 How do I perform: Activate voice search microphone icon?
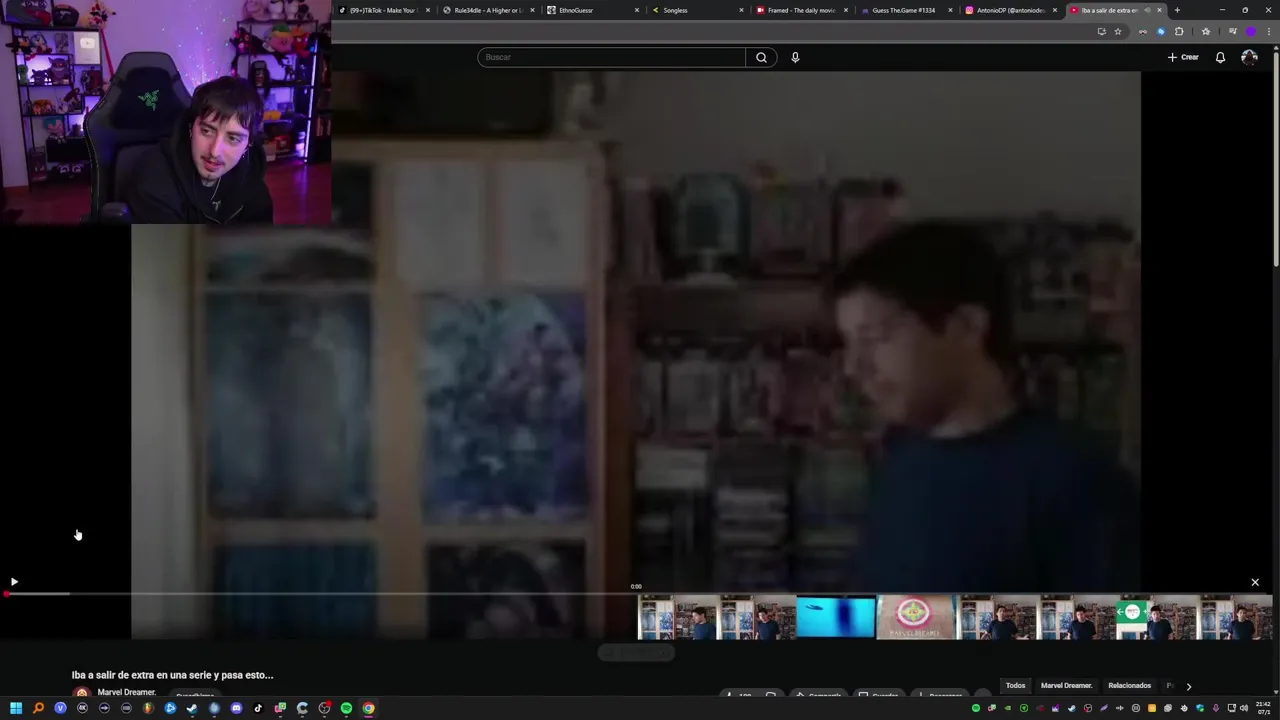(x=795, y=57)
